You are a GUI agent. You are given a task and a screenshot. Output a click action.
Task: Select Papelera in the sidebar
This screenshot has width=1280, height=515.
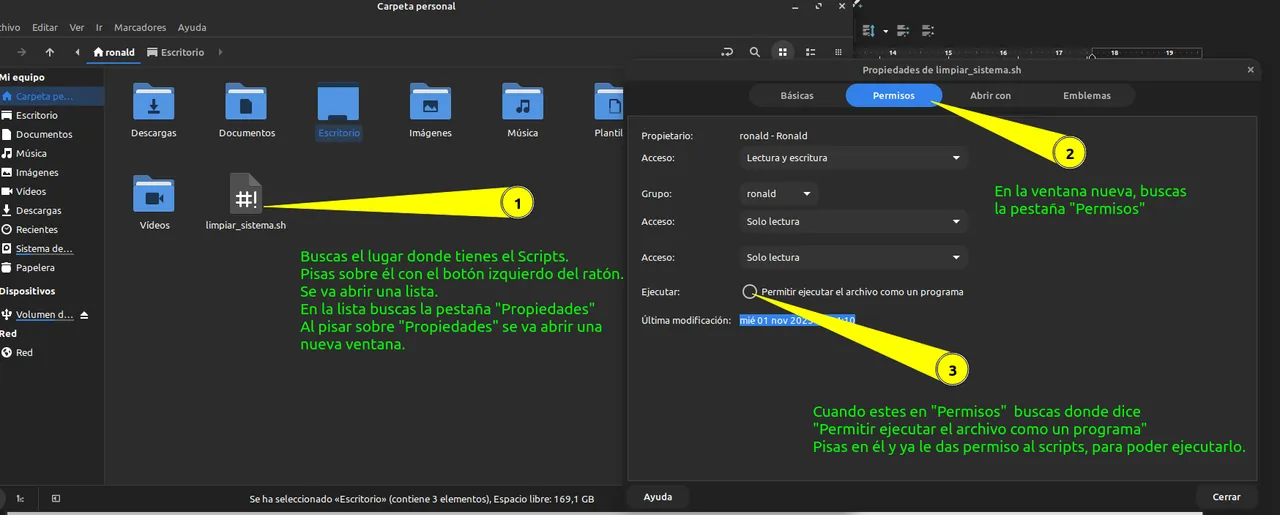coord(35,268)
